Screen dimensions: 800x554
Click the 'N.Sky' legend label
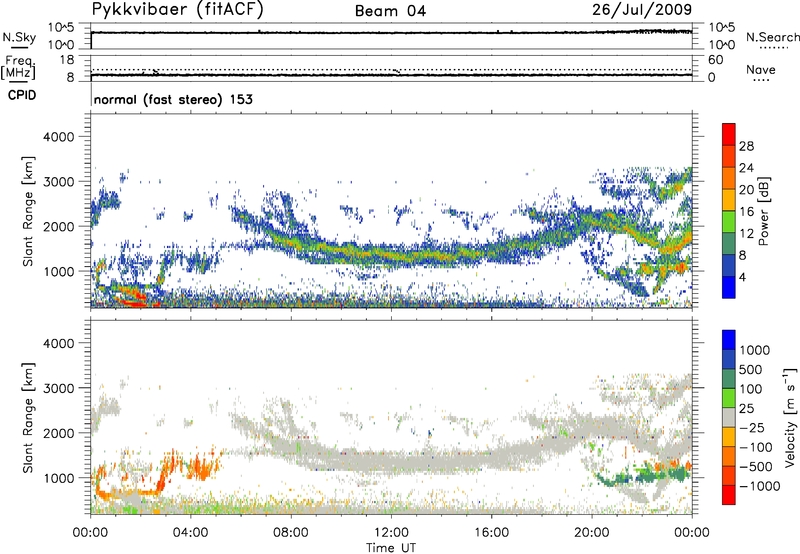click(19, 37)
